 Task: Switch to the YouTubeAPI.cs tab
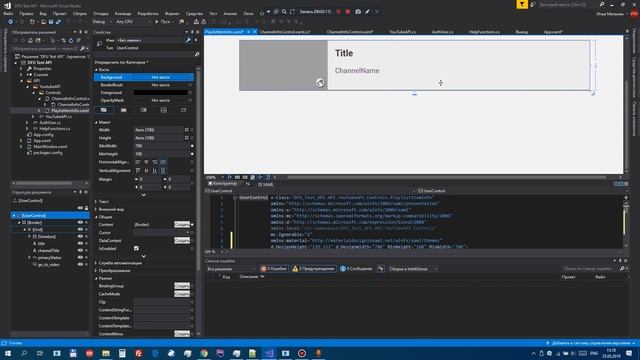coord(402,31)
